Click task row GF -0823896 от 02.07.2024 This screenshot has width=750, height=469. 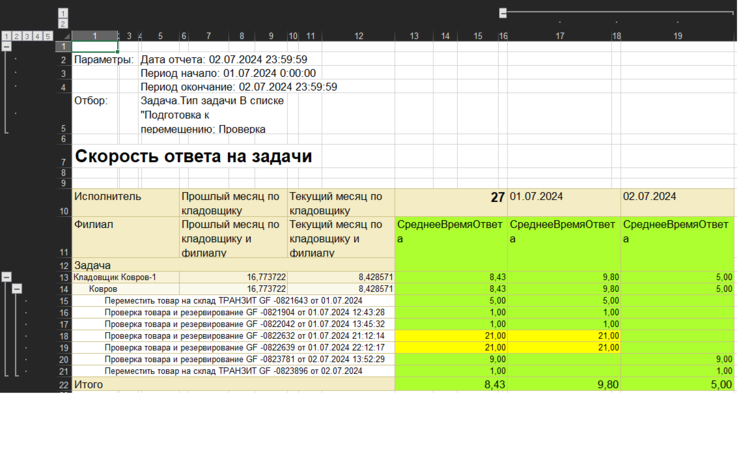[233, 371]
